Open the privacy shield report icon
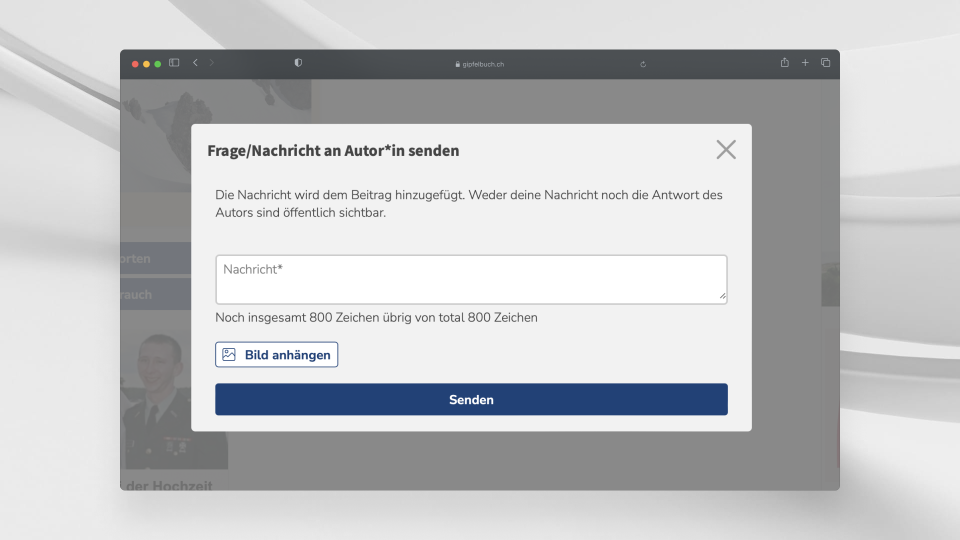The height and width of the screenshot is (540, 960). [298, 63]
